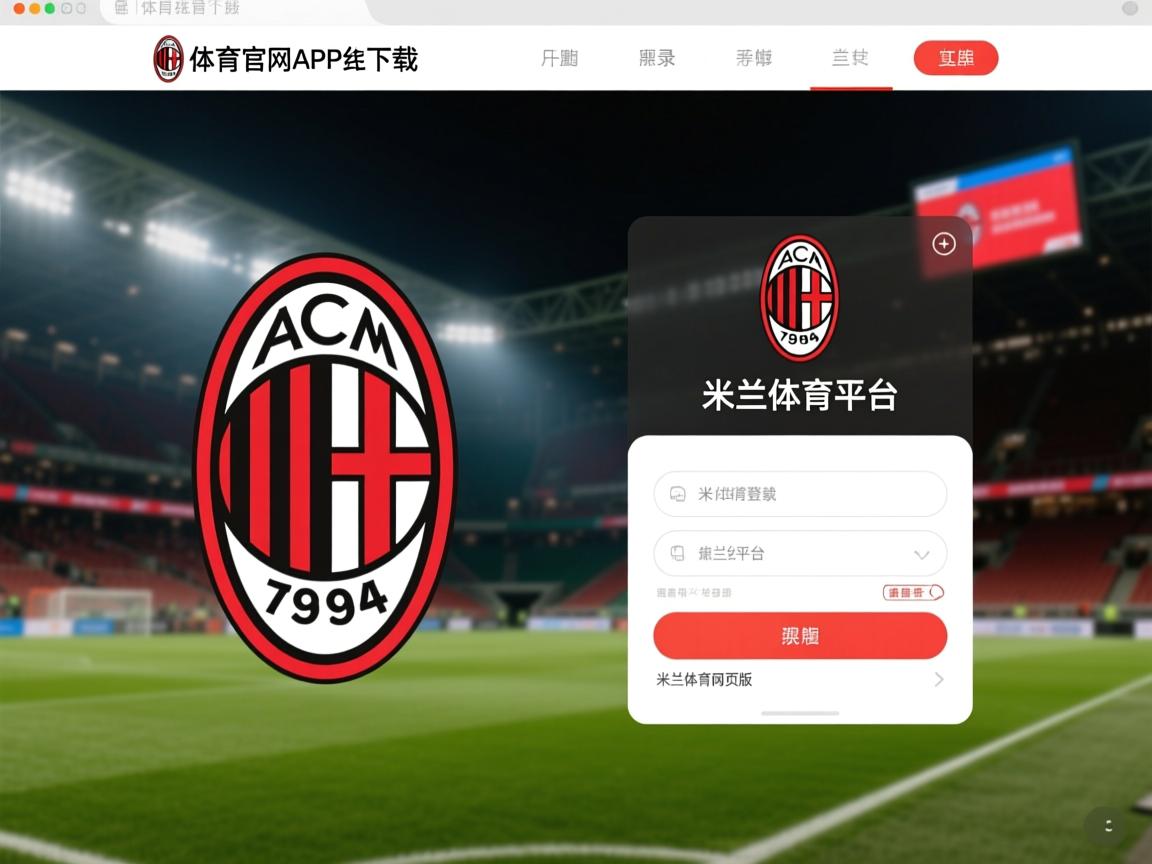Toggle the small red switch above login button
1152x864 pixels.
(x=913, y=592)
